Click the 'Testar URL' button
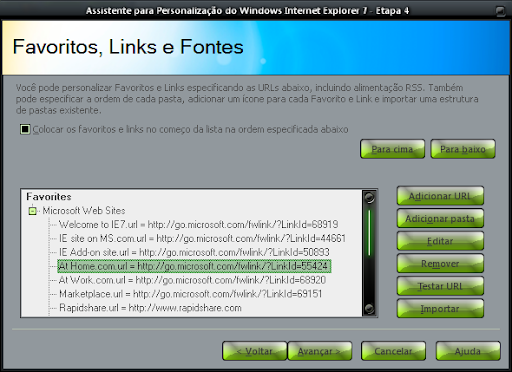 click(x=440, y=286)
